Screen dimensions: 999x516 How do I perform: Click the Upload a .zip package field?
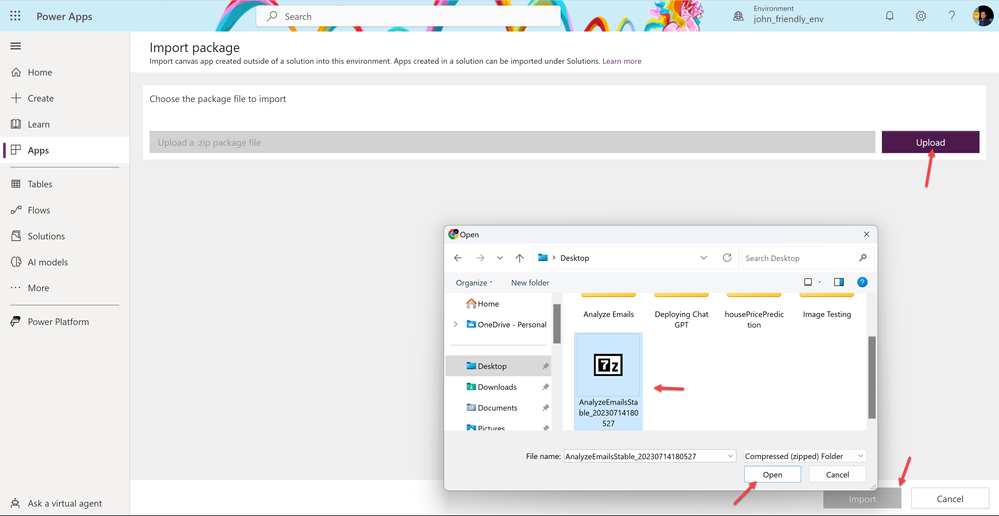[x=512, y=143]
